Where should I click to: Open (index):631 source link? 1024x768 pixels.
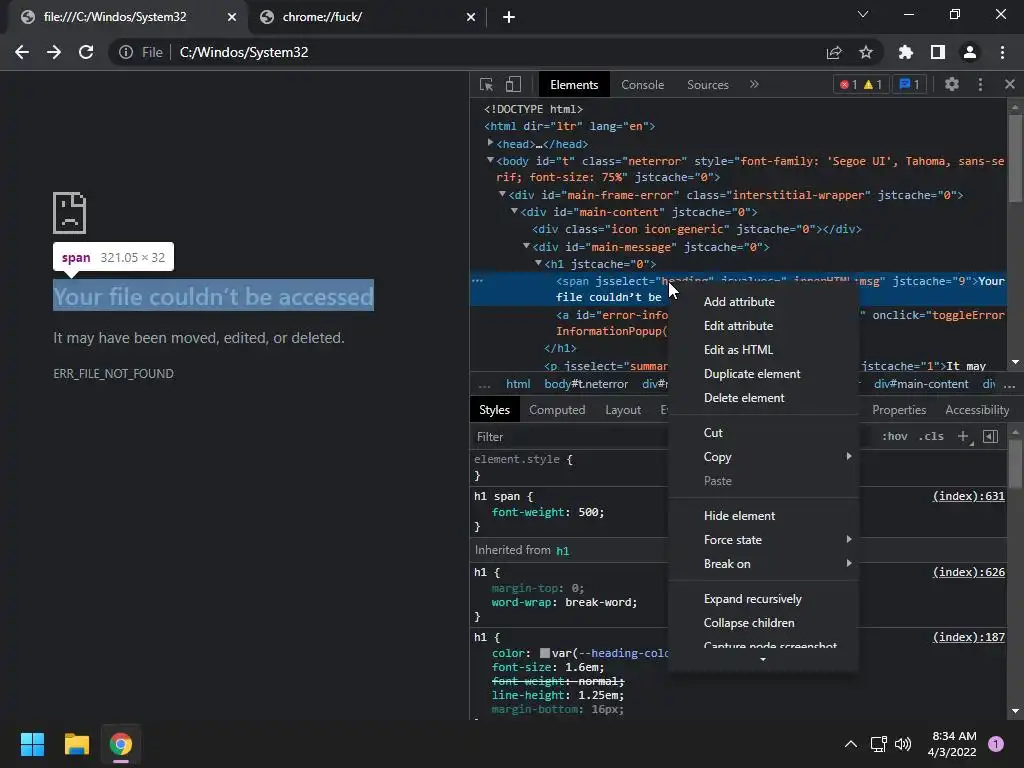click(968, 496)
